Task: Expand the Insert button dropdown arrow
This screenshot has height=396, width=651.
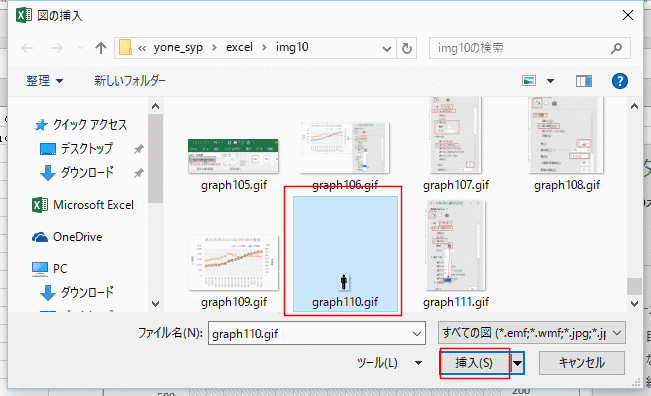Action: [x=517, y=363]
